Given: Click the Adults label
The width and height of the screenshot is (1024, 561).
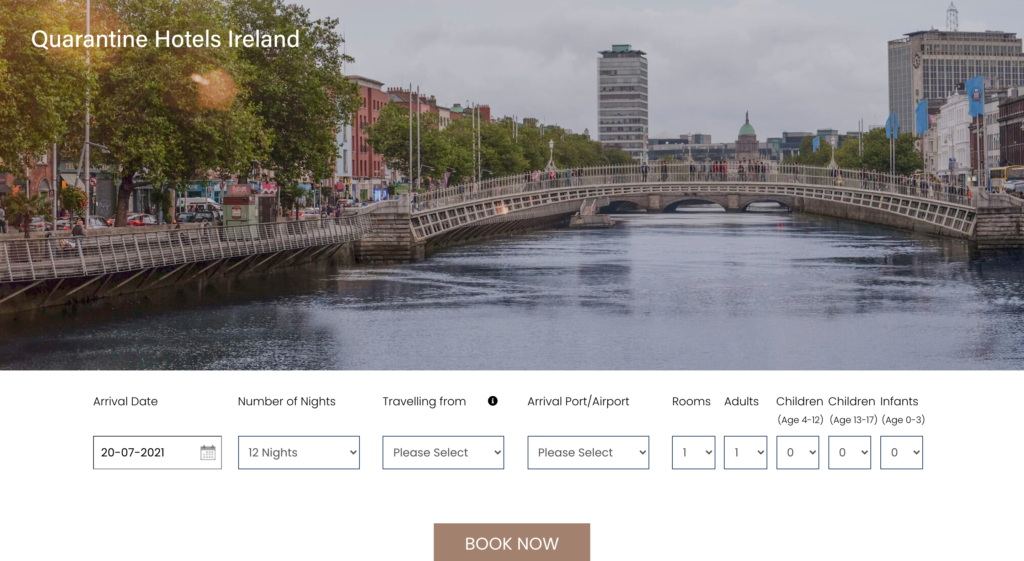Looking at the screenshot, I should [x=741, y=402].
